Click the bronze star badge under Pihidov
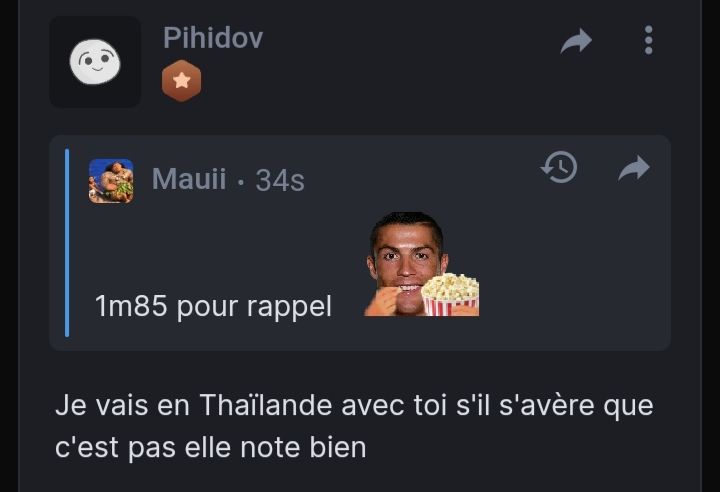This screenshot has width=720, height=492. pos(181,80)
